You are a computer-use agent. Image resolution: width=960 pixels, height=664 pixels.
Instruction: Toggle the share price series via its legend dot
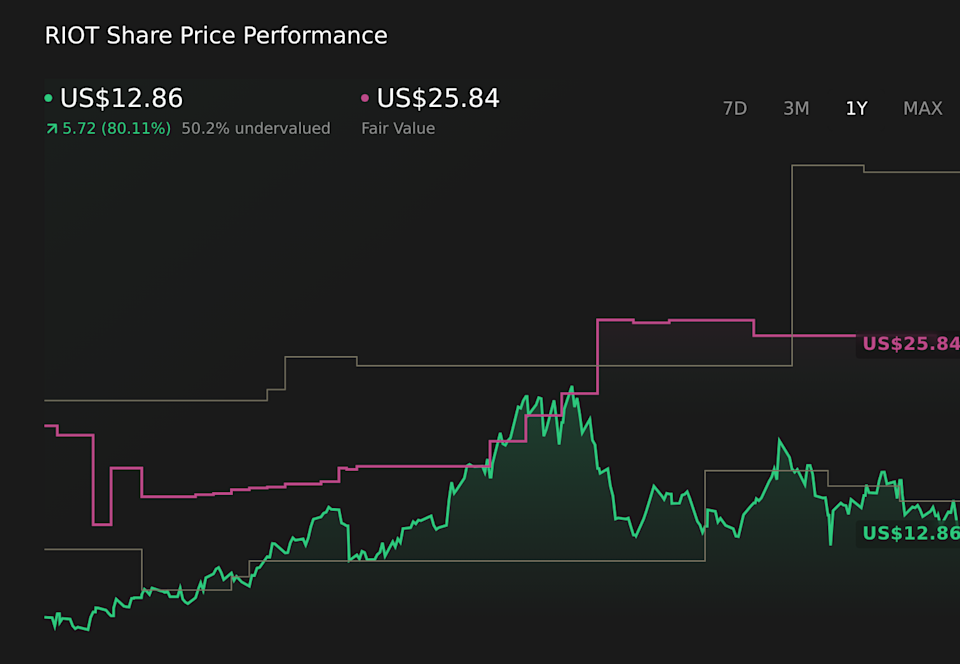tap(49, 98)
